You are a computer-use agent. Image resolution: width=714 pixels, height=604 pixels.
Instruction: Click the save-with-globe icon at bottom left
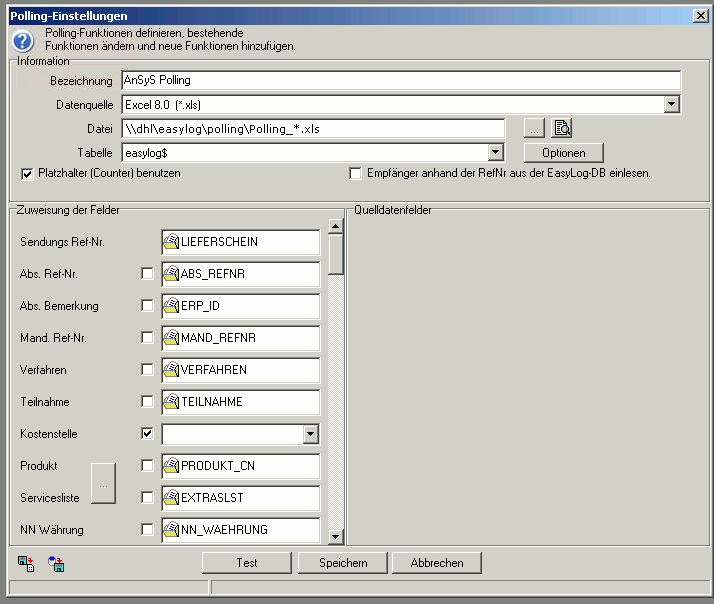(x=56, y=565)
